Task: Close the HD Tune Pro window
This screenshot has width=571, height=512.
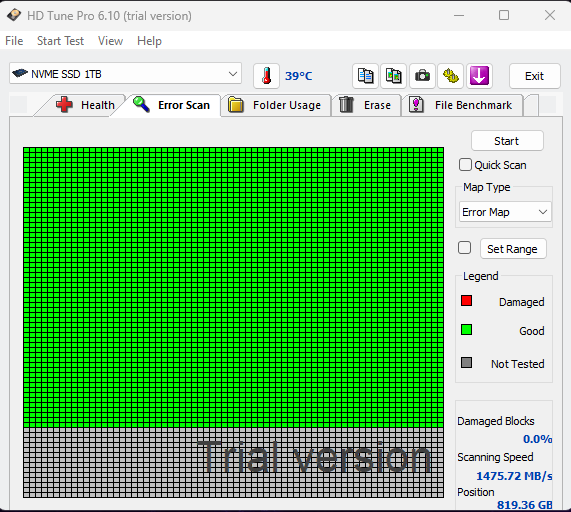Action: (550, 15)
